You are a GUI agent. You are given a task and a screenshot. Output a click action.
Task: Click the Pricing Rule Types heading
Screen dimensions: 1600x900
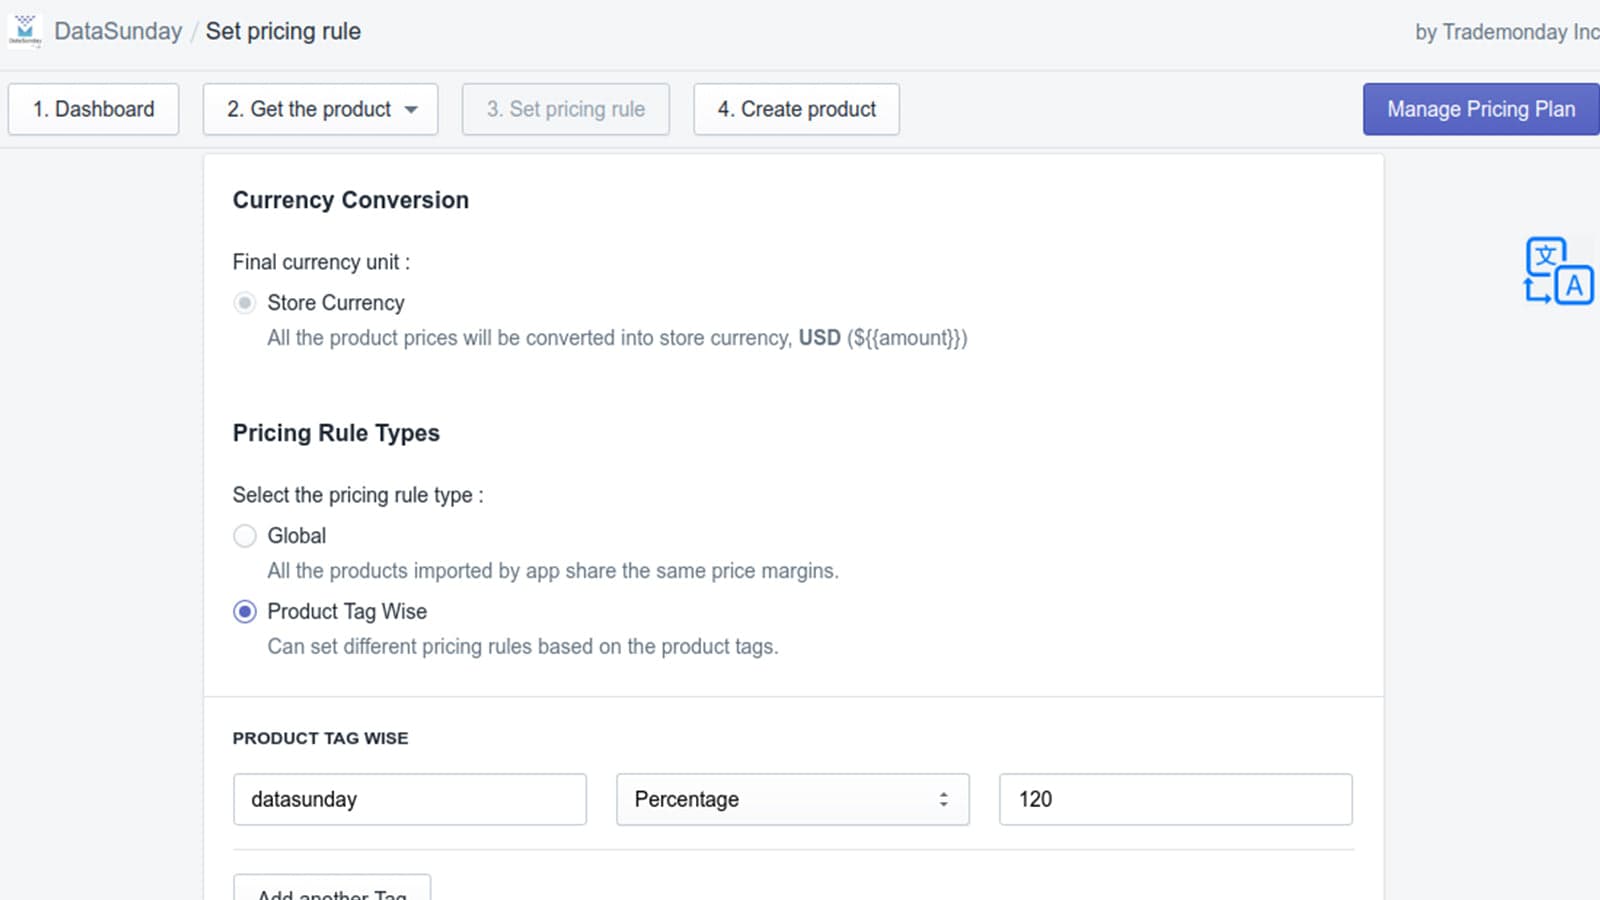tap(336, 433)
